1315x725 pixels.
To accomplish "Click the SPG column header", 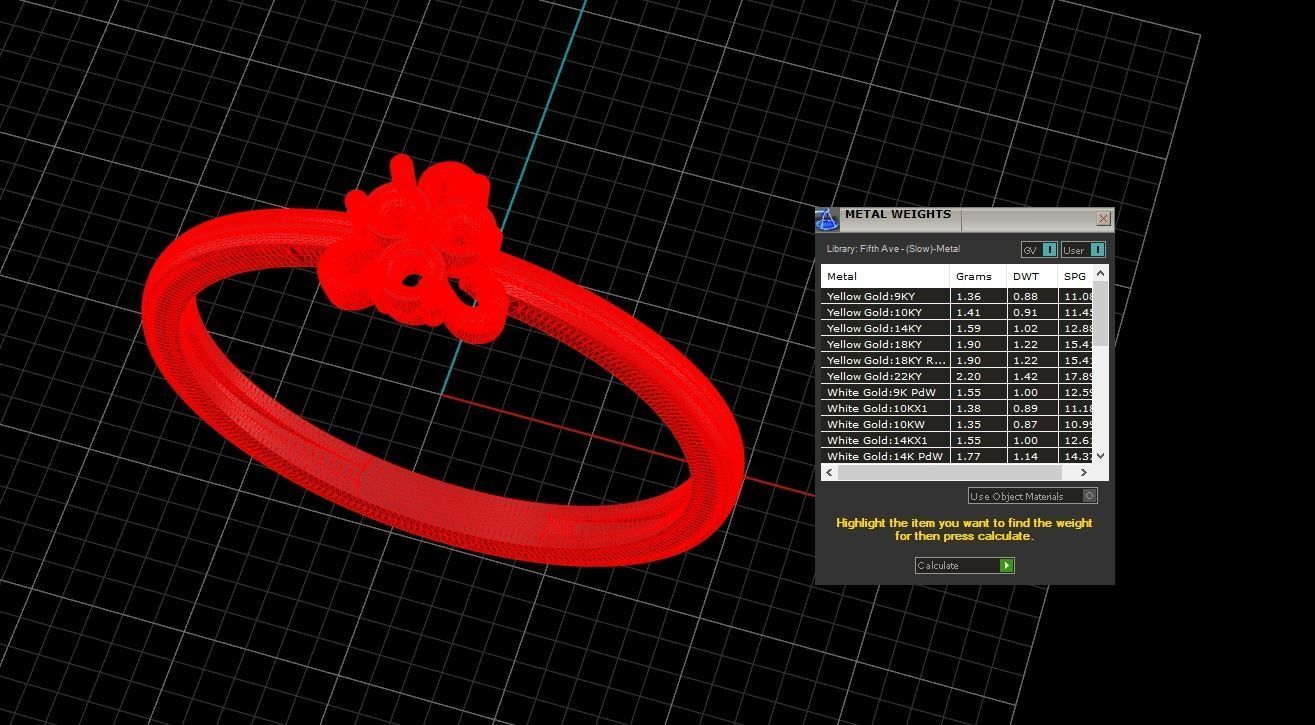I will coord(1075,276).
